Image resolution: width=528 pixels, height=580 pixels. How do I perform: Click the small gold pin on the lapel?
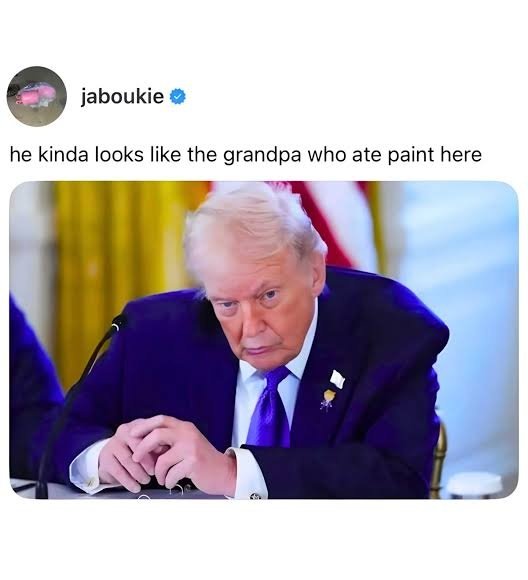pyautogui.click(x=327, y=400)
